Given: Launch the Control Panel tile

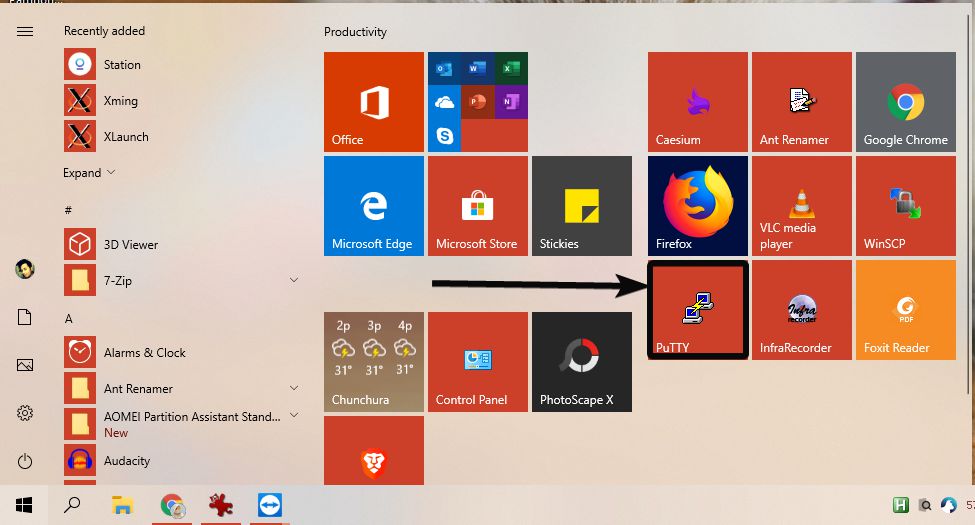Looking at the screenshot, I should pos(478,362).
